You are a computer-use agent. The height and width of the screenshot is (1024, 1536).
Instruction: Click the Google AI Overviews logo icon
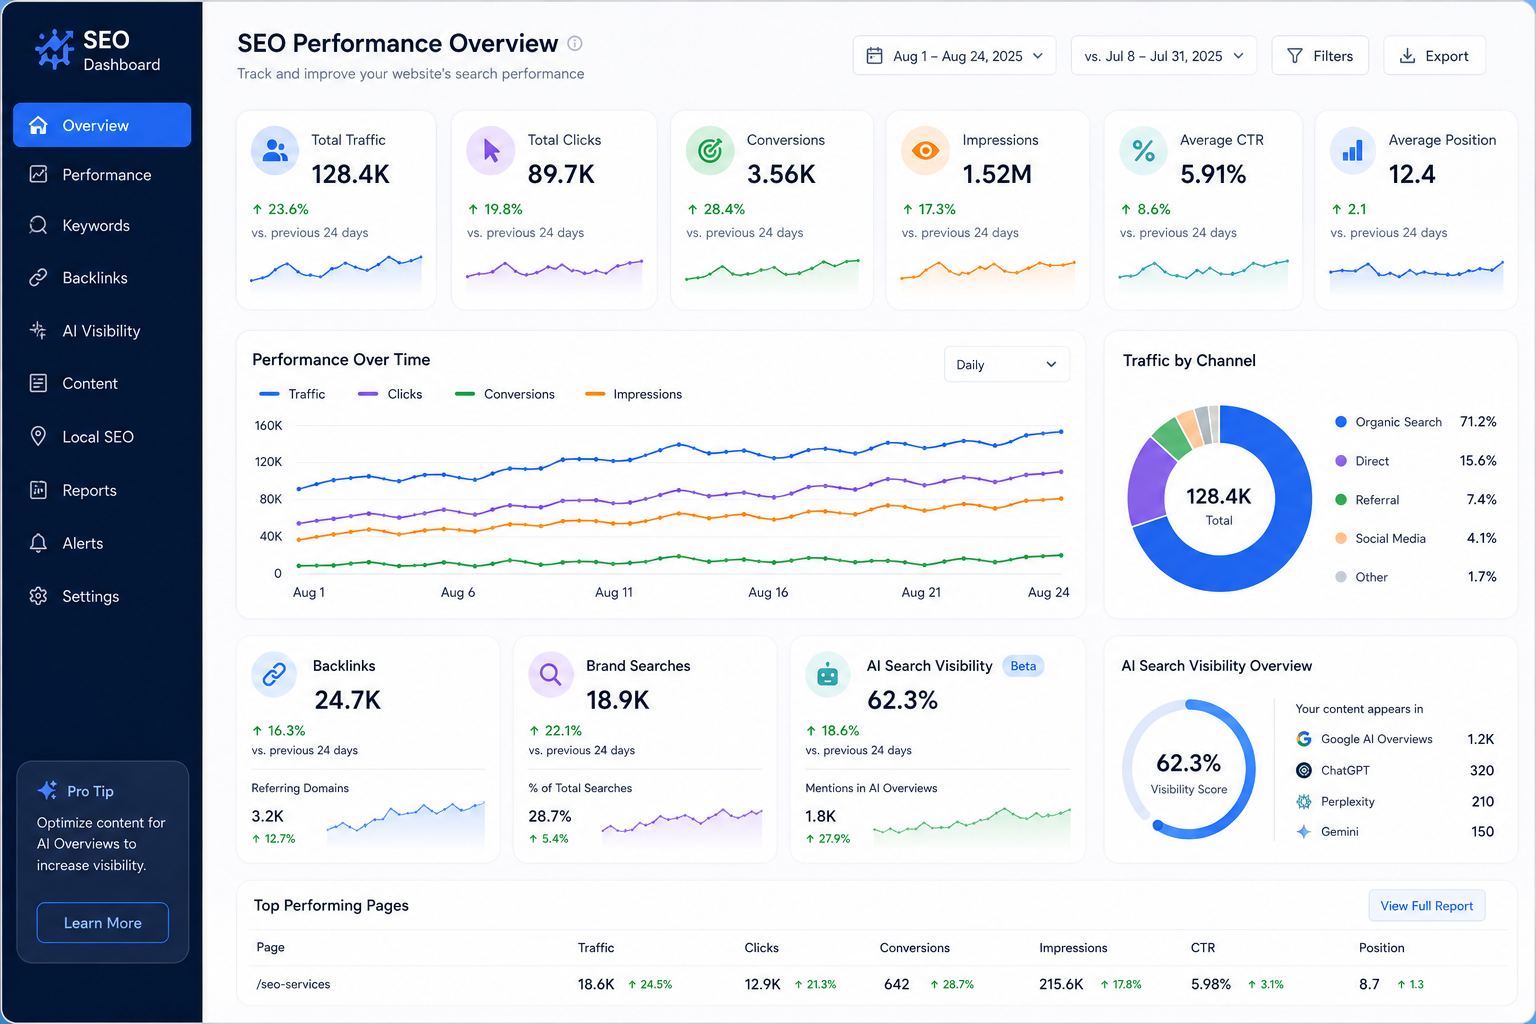point(1304,739)
